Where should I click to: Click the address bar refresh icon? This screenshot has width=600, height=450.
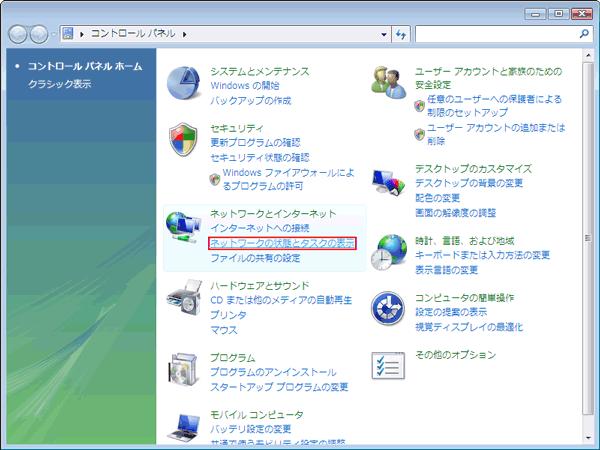coord(401,34)
